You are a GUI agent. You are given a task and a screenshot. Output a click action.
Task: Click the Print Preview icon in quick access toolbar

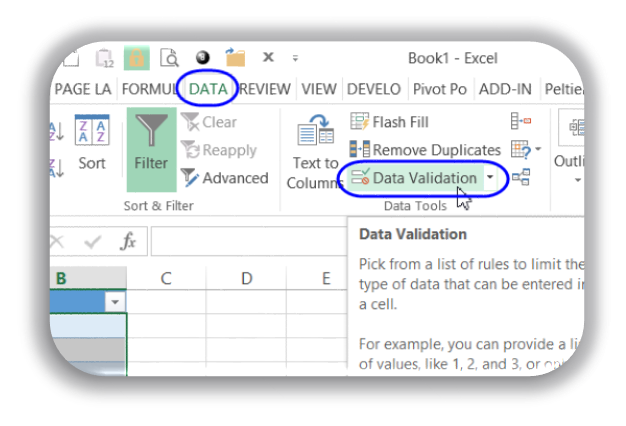tap(169, 58)
